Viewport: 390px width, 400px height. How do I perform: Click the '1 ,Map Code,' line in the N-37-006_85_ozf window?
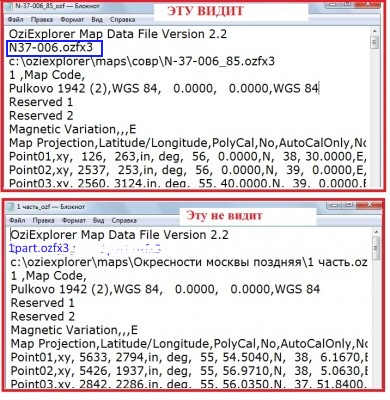coord(47,75)
